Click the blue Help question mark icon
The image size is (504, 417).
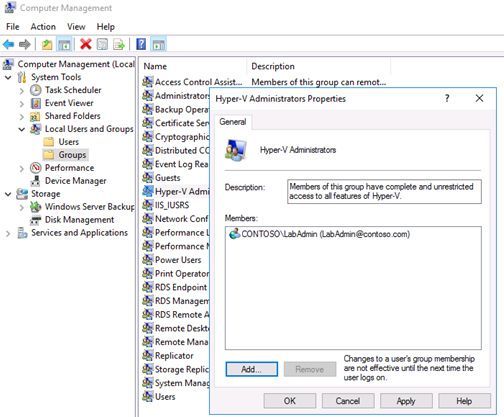141,44
